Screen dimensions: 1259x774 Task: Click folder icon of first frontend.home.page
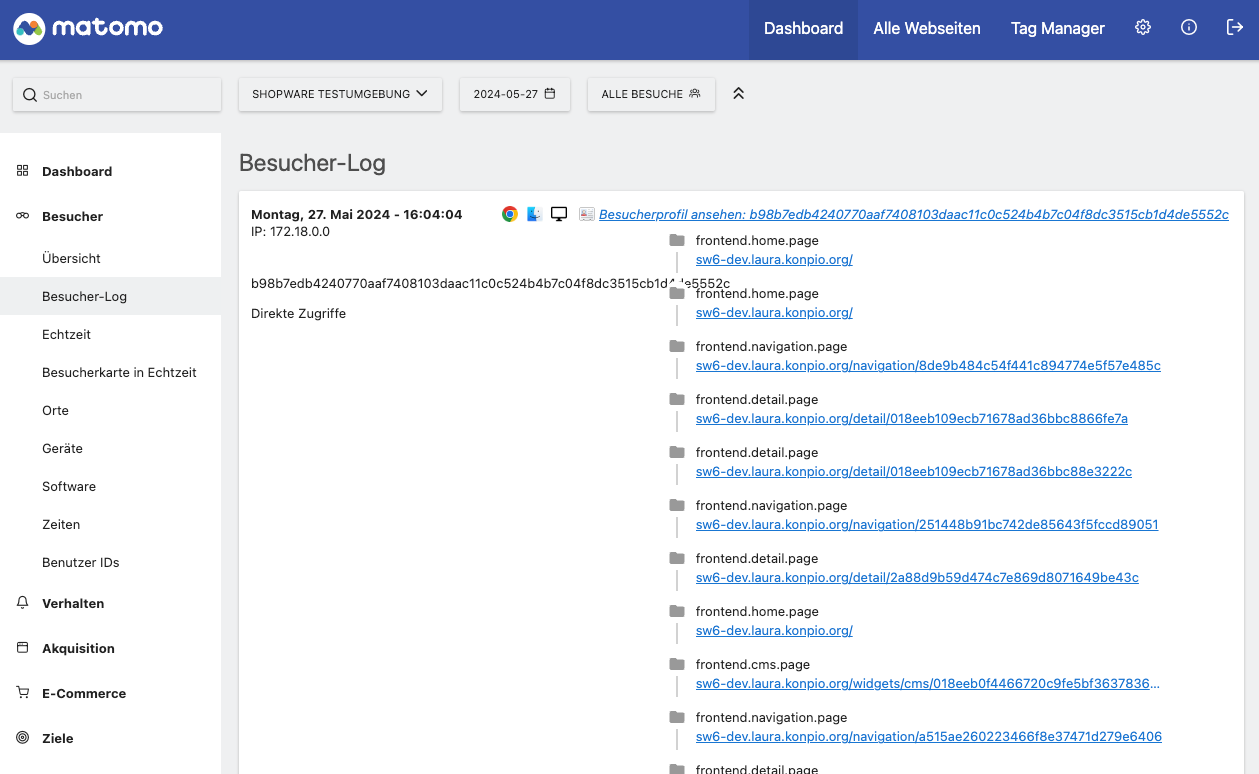[677, 240]
